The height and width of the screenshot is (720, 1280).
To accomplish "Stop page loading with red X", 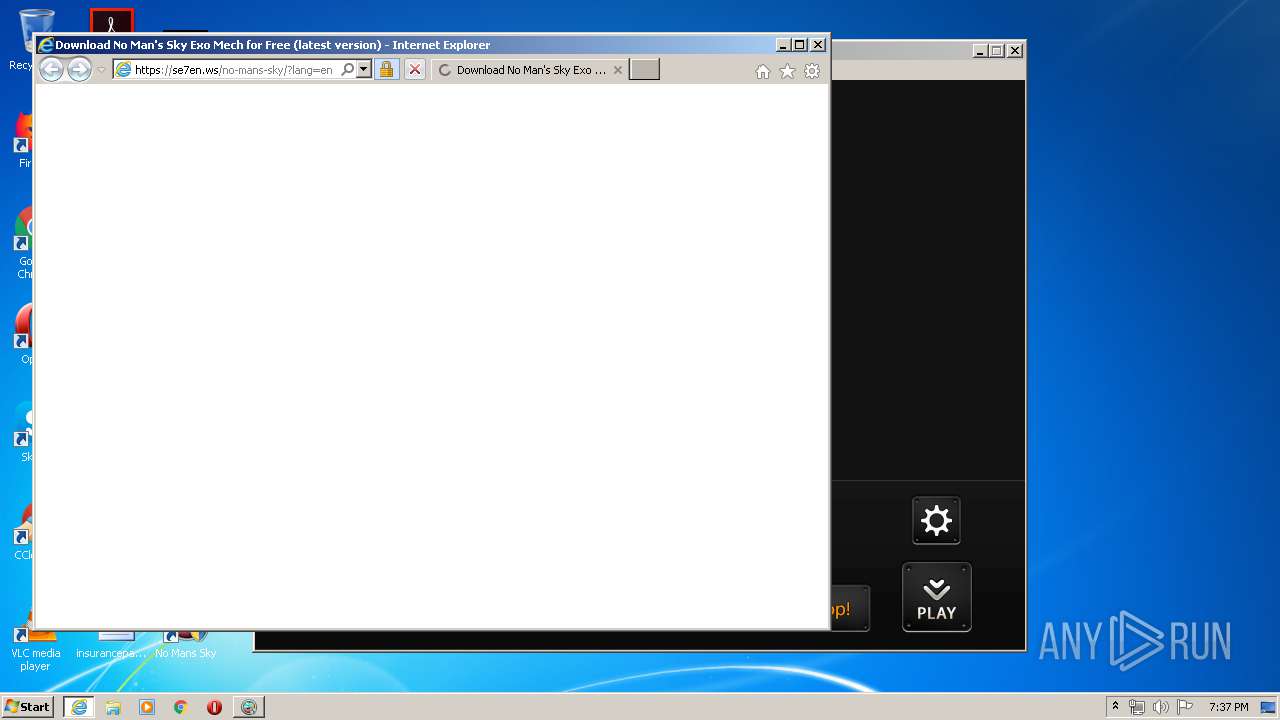I will point(415,70).
